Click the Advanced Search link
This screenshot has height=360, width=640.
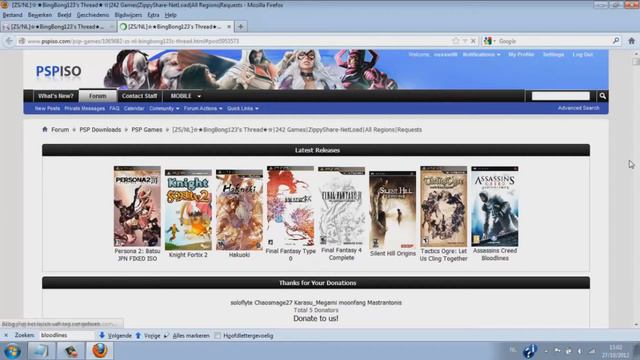point(578,108)
